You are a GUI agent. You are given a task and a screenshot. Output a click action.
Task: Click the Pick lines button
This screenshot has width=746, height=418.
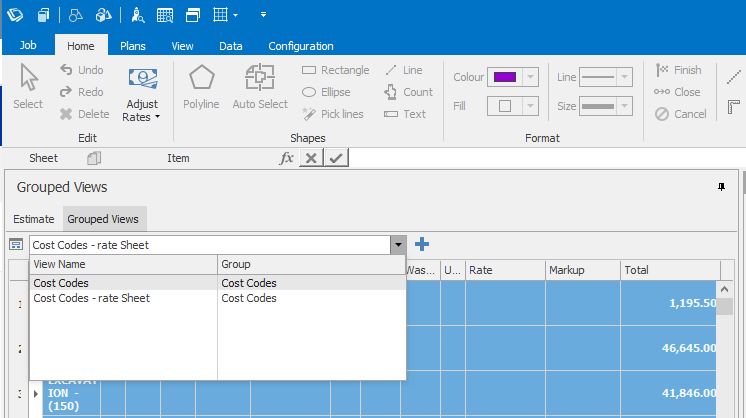(x=335, y=114)
